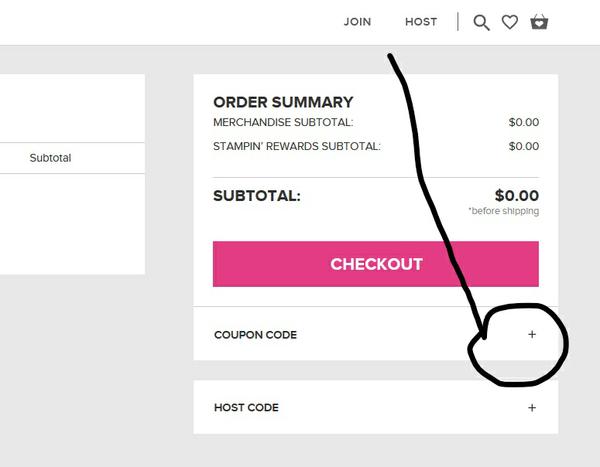
Task: Click the Subtotal column header
Action: (x=50, y=158)
